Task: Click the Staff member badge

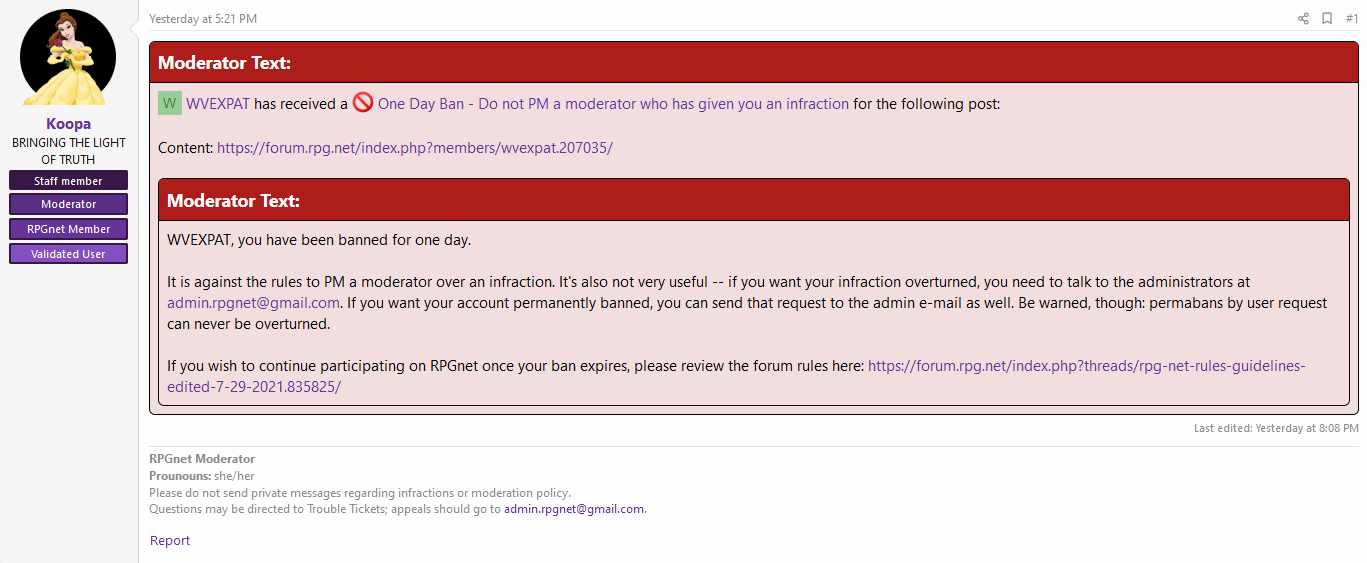Action: (x=68, y=180)
